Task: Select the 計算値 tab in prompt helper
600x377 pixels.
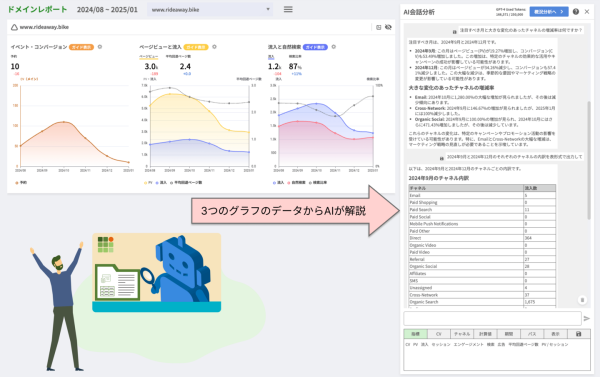Action: tap(485, 334)
